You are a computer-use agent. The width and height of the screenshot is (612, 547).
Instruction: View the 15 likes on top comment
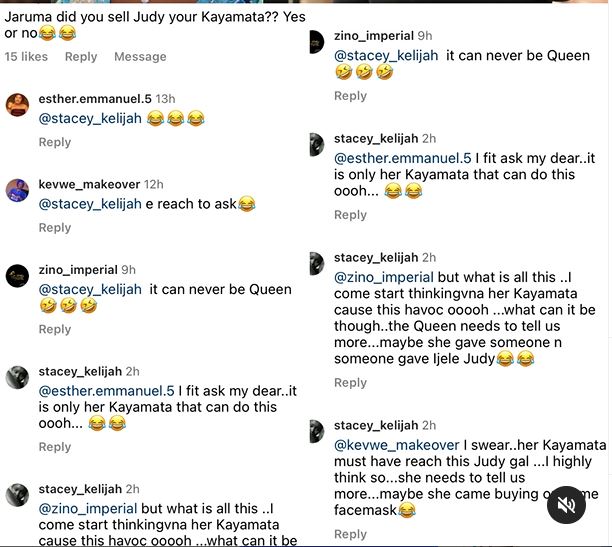click(26, 57)
